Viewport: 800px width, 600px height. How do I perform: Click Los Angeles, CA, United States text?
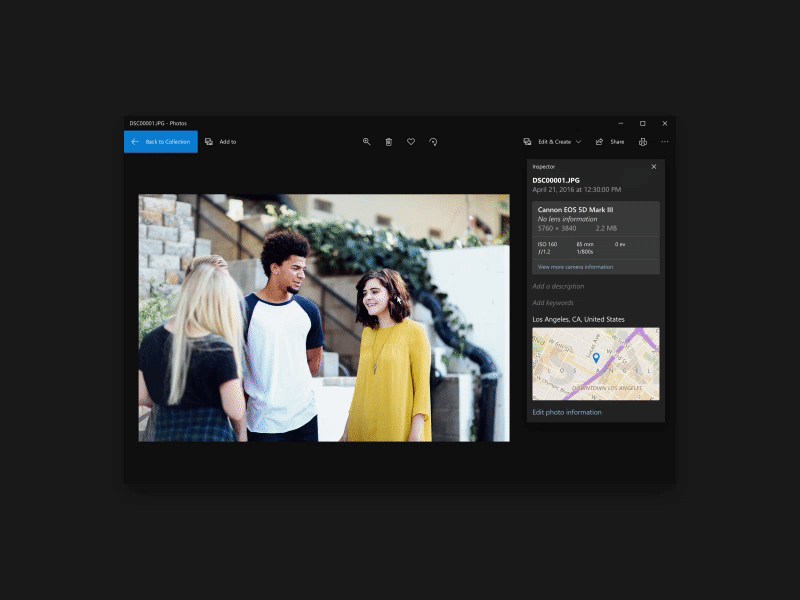point(579,319)
